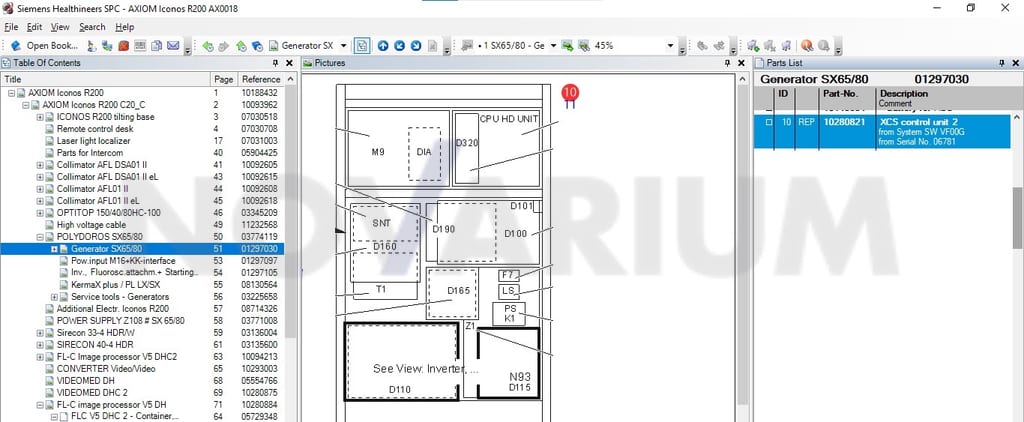This screenshot has height=422, width=1024.
Task: Tick the checkbox for part ID 10
Action: click(769, 122)
